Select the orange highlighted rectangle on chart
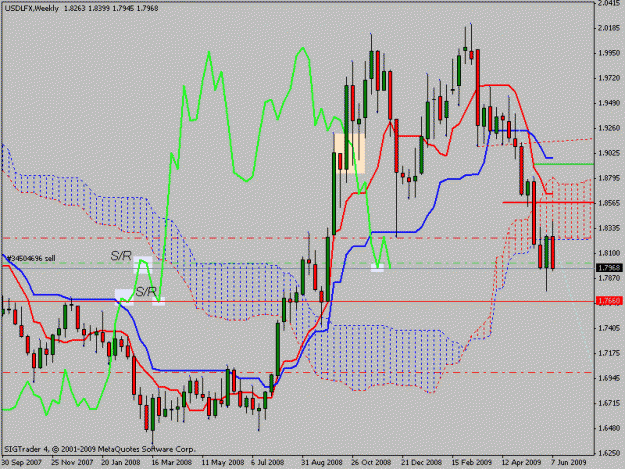Viewport: 625px width, 469px height. coord(350,153)
